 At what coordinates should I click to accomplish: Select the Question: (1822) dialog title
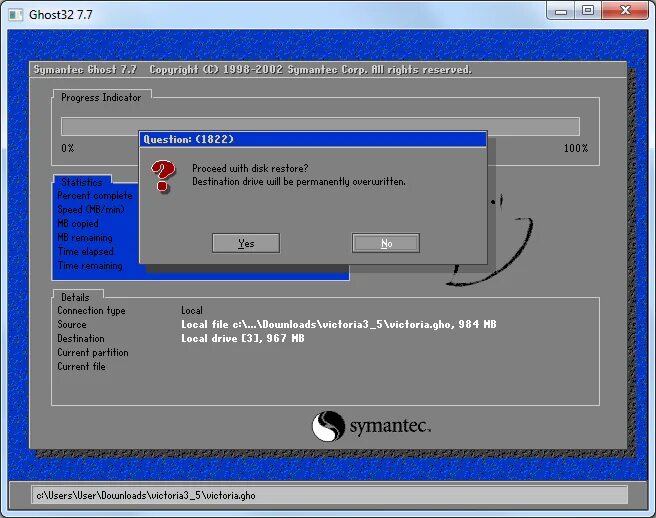tap(188, 139)
